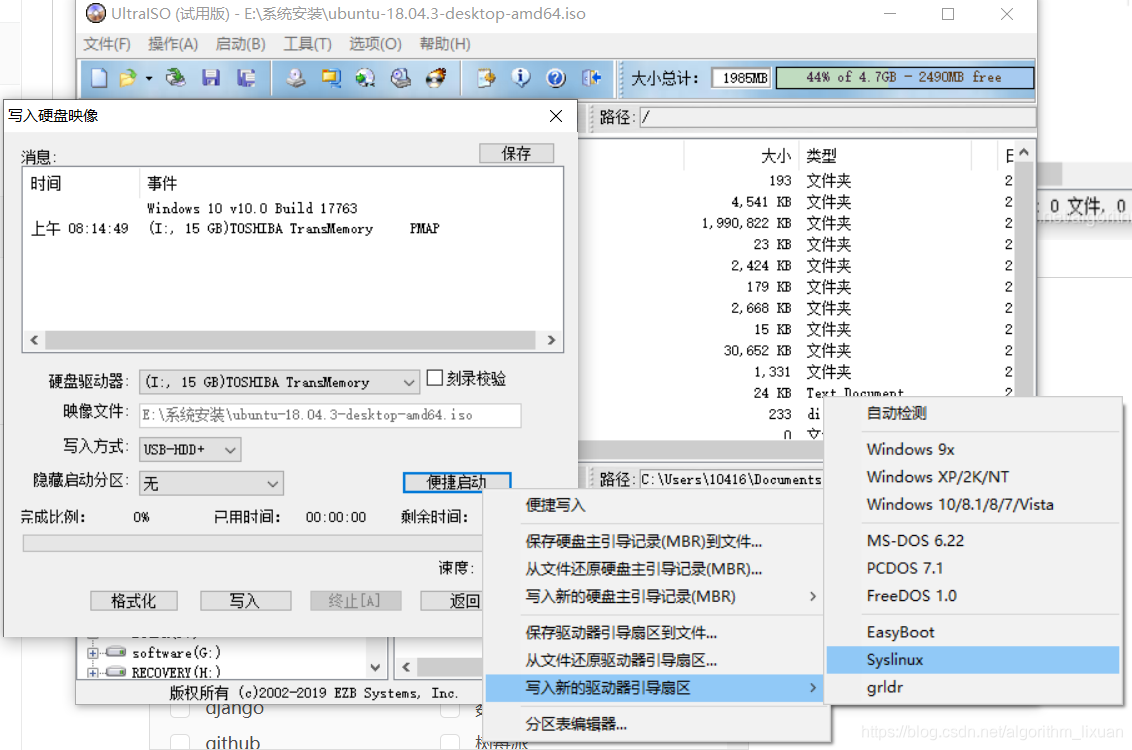The height and width of the screenshot is (750, 1132).
Task: Click the Make CD/DVD image drive icon
Action: coord(295,78)
